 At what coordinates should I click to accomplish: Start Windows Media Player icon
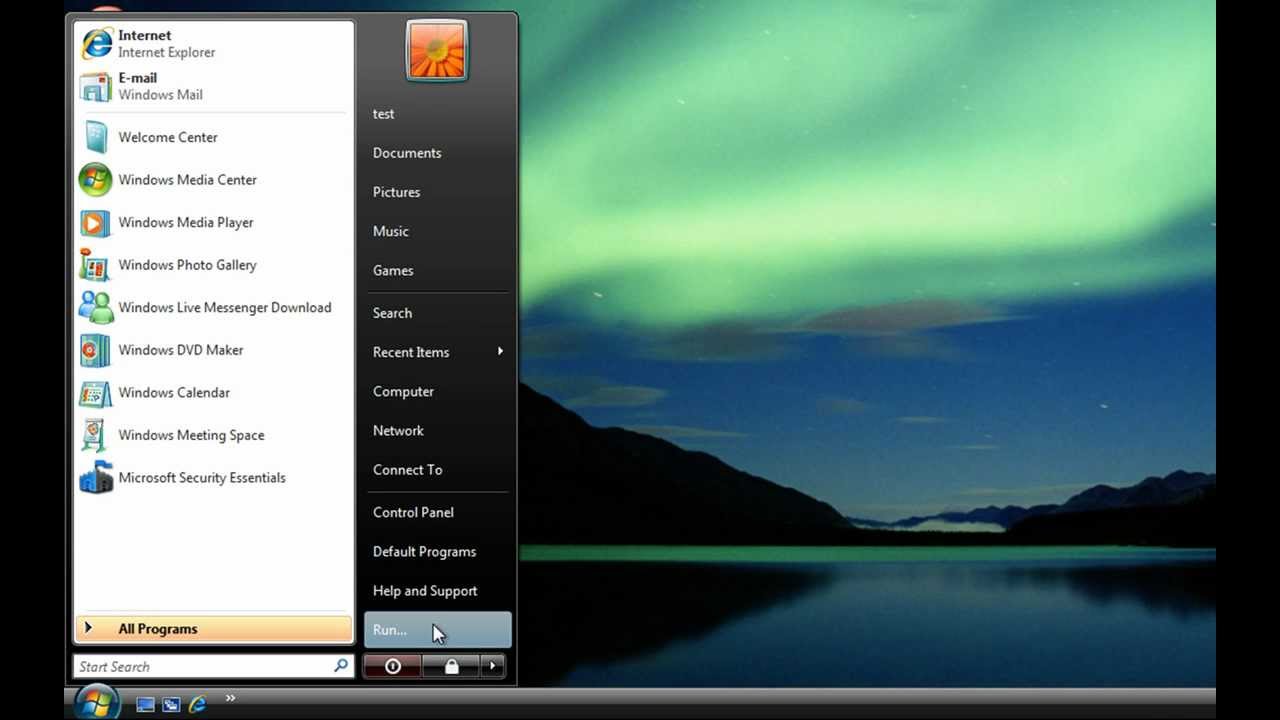[x=96, y=222]
